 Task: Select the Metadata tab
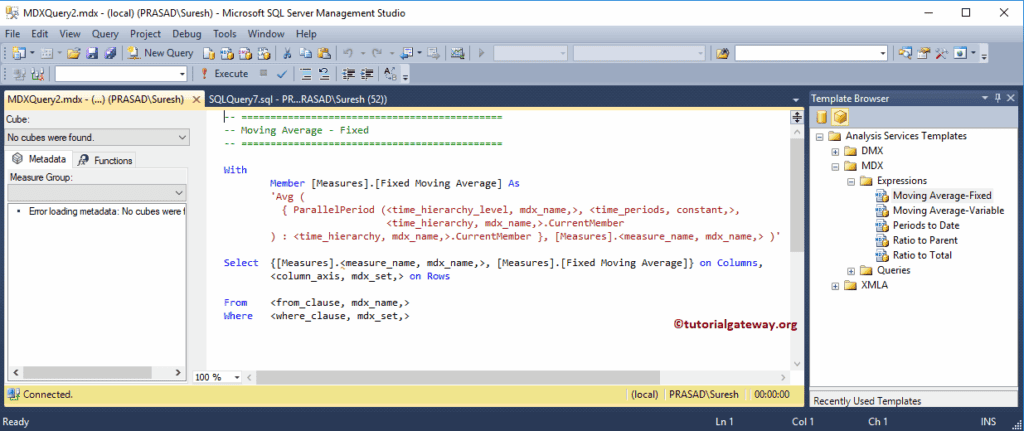click(x=40, y=159)
